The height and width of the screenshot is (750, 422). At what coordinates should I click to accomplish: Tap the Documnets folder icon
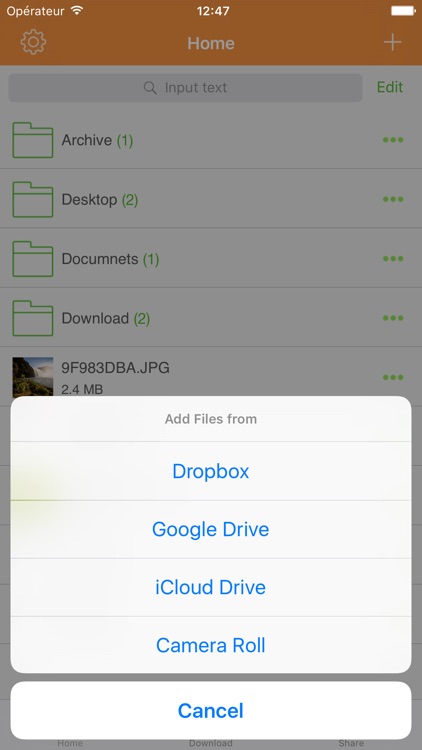(33, 259)
